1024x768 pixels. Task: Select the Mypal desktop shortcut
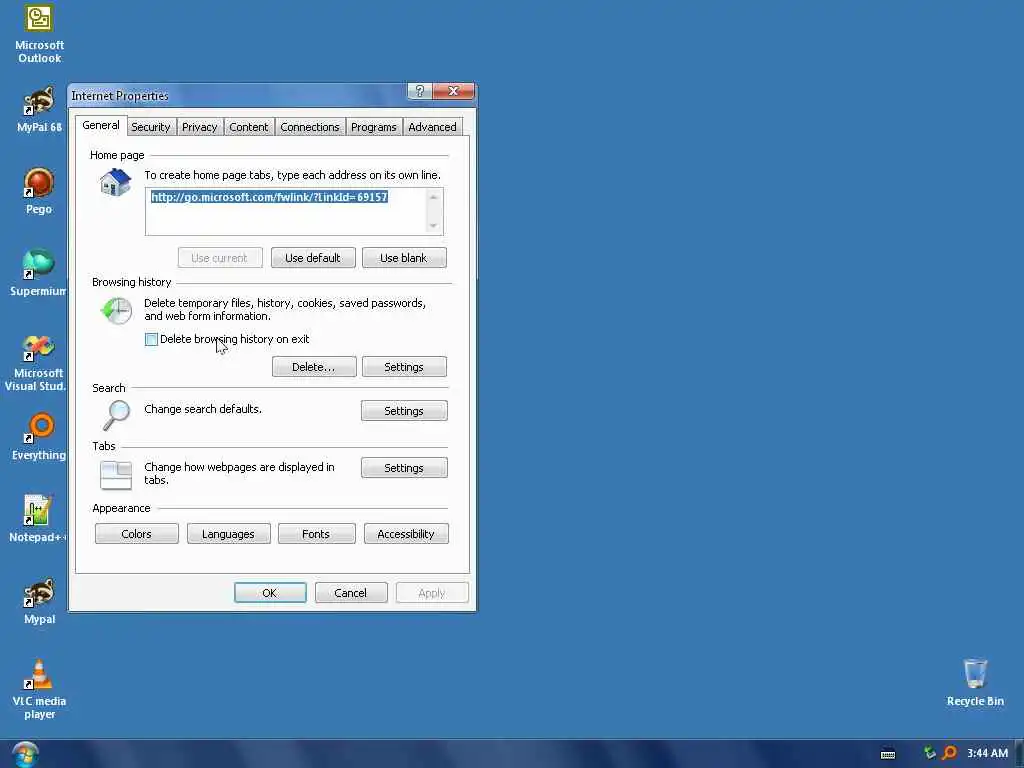[39, 601]
